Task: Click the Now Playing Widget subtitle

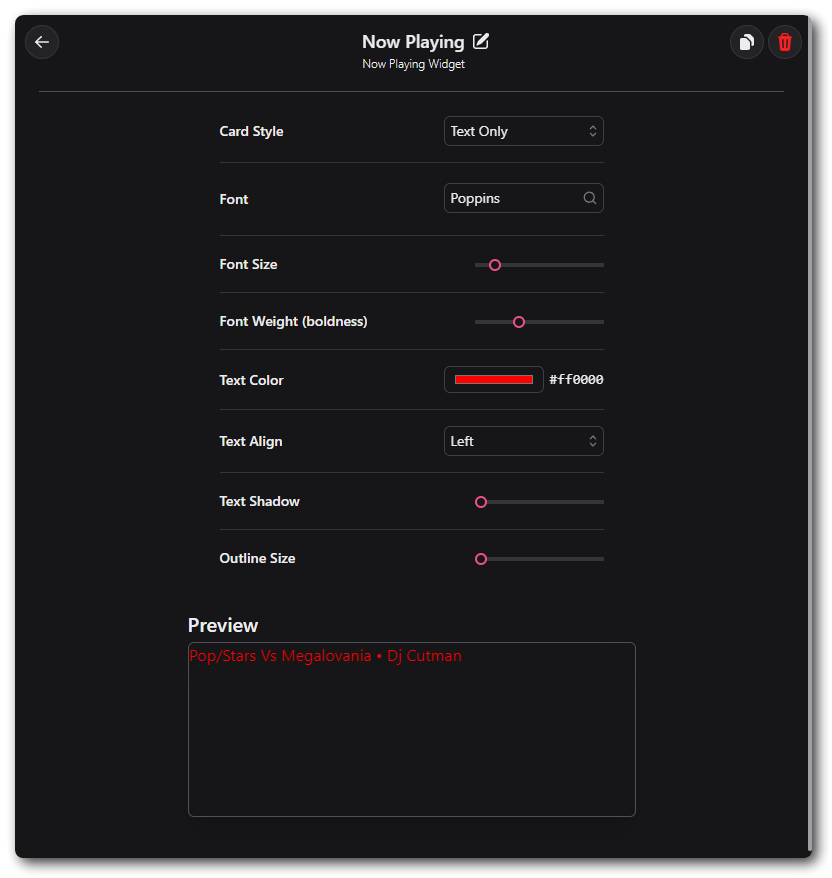Action: pyautogui.click(x=413, y=64)
